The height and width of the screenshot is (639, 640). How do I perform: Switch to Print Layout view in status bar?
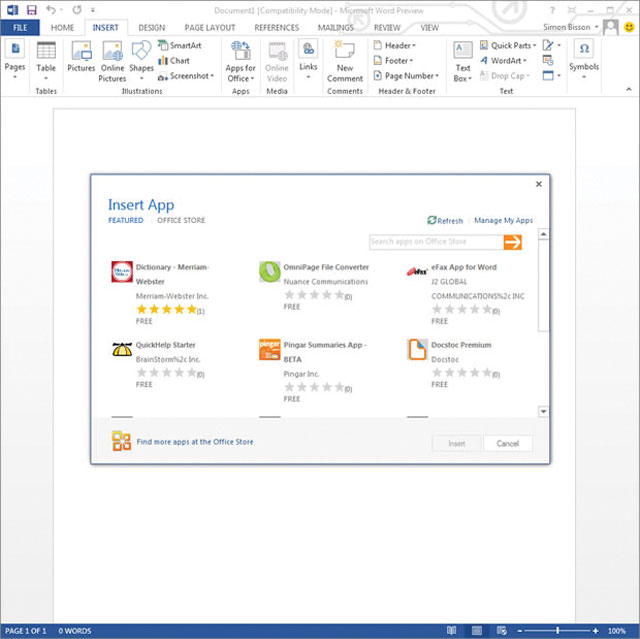(476, 630)
